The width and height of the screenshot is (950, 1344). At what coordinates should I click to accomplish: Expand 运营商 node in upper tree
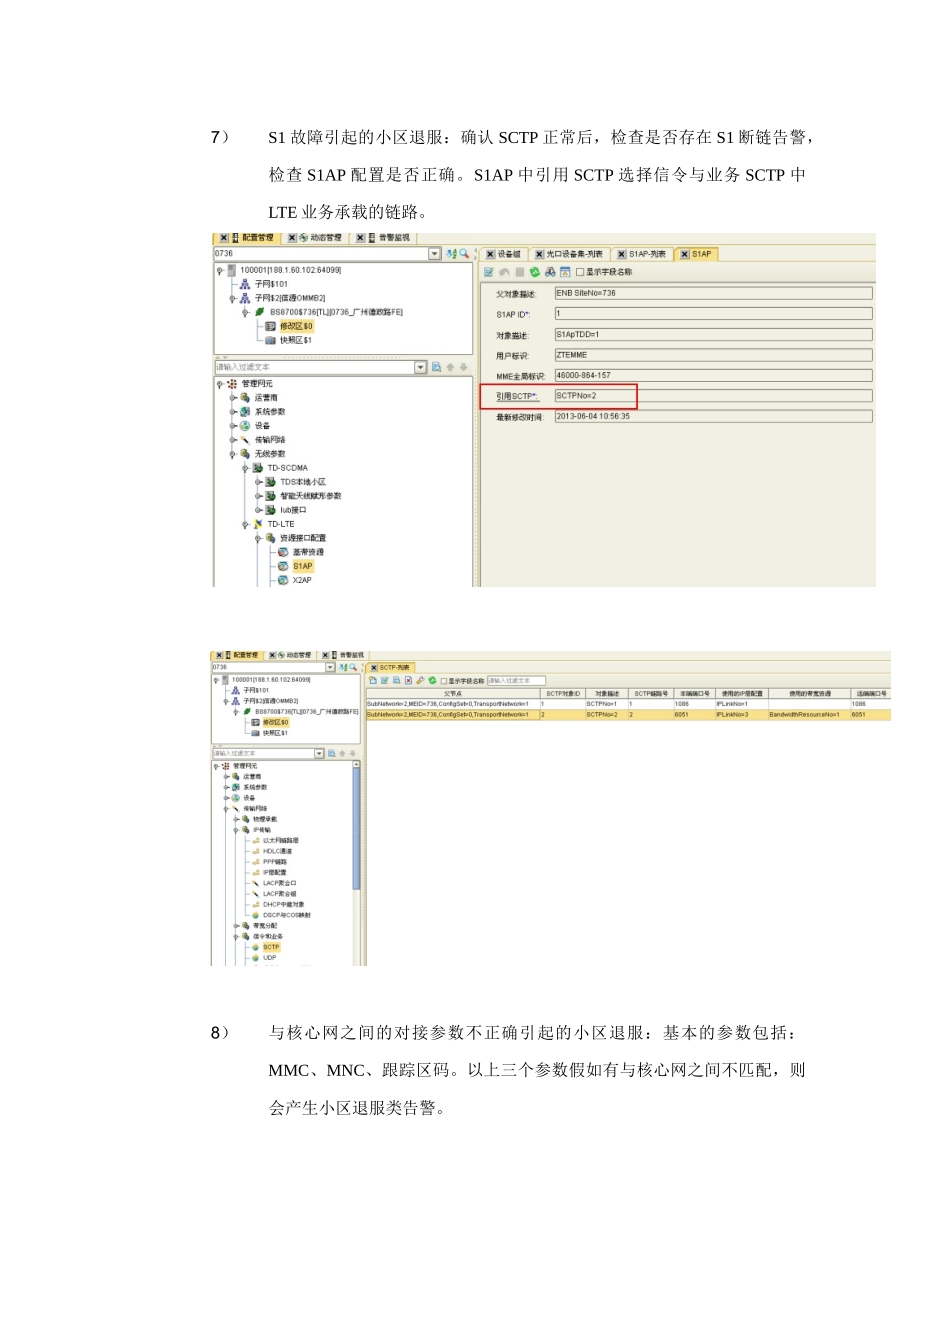233,398
